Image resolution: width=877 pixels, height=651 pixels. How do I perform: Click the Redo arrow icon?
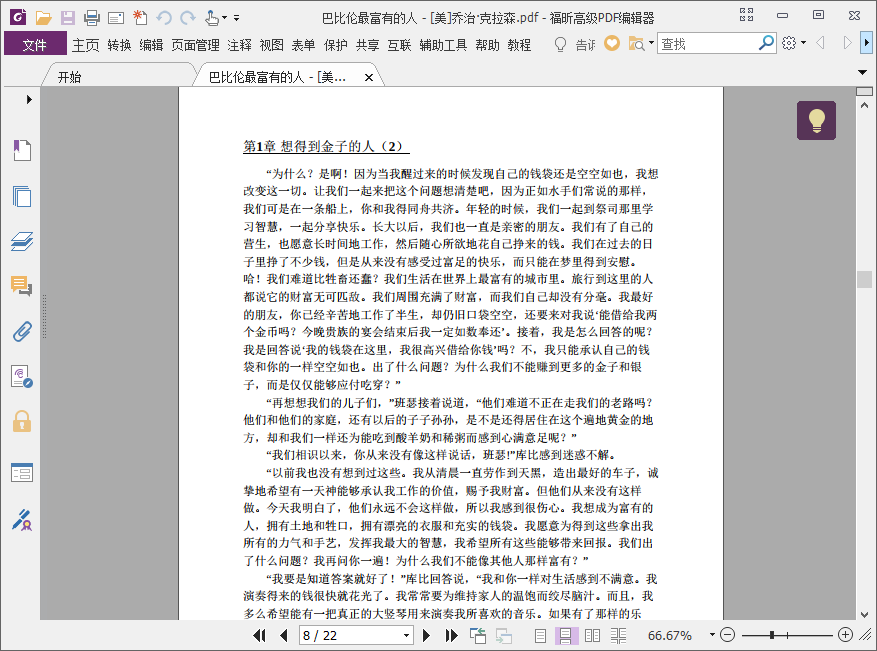click(188, 18)
